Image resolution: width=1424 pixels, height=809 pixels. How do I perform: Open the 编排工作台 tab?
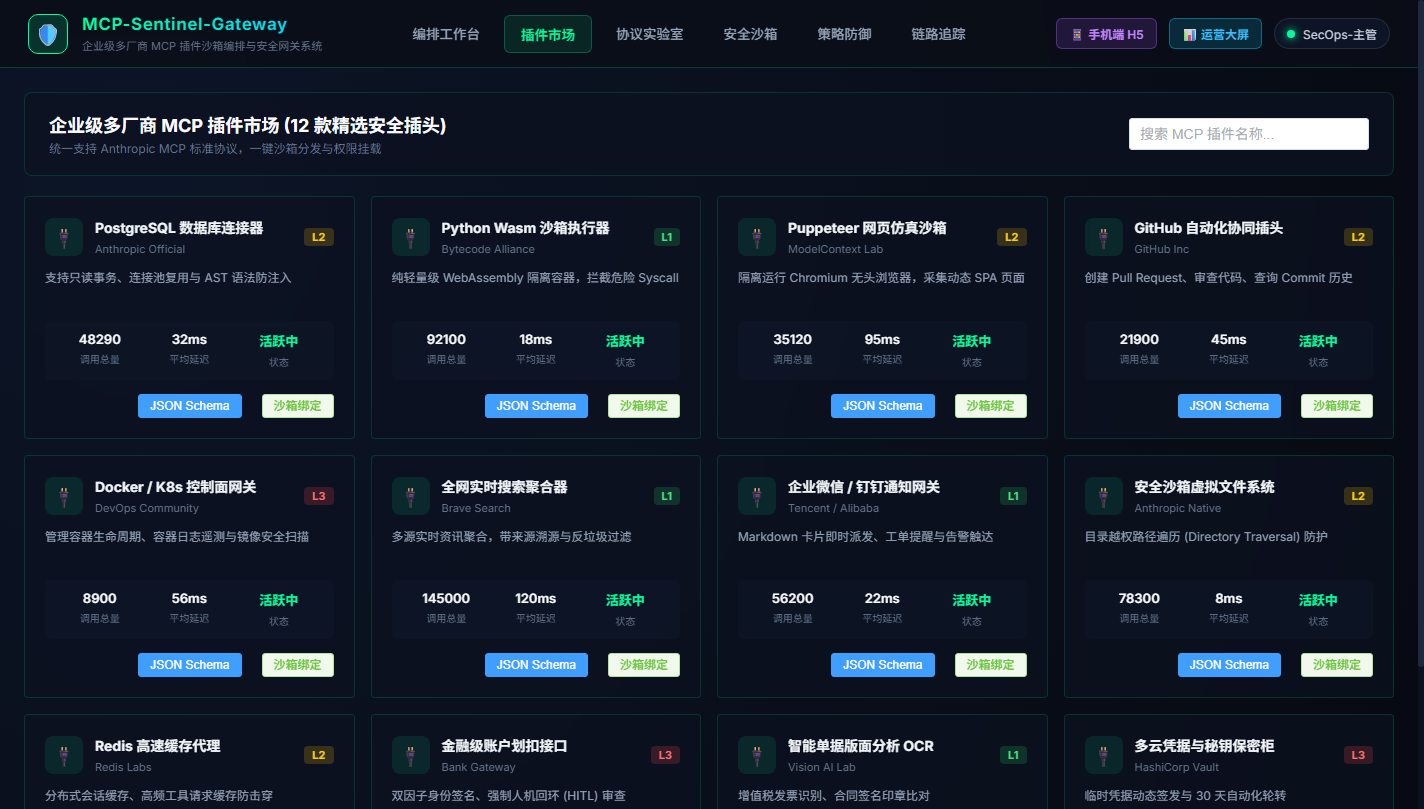pyautogui.click(x=446, y=34)
